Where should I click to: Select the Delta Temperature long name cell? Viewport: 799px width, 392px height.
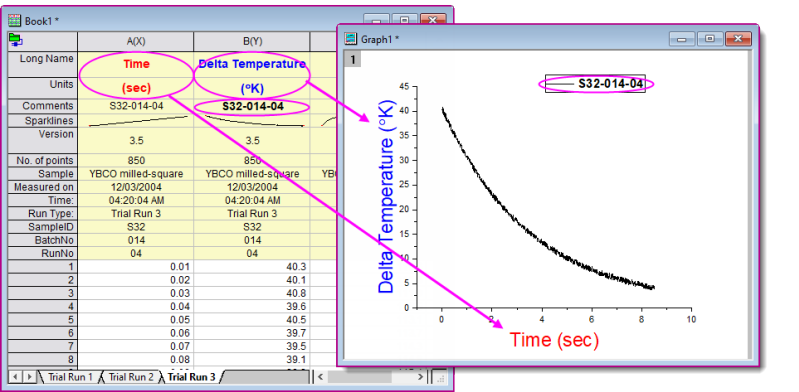(x=252, y=64)
